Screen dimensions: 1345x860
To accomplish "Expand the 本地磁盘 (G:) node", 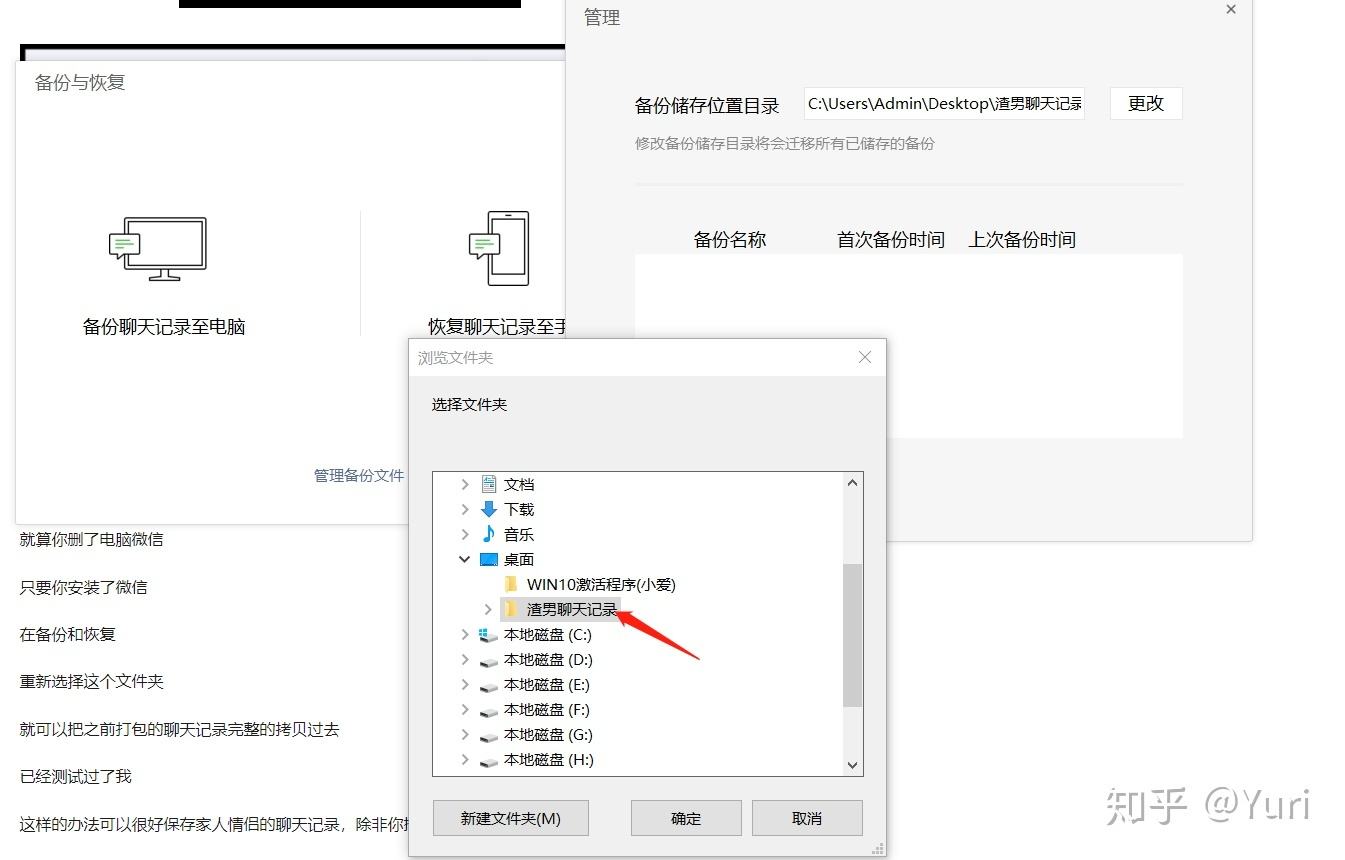I will pos(464,735).
